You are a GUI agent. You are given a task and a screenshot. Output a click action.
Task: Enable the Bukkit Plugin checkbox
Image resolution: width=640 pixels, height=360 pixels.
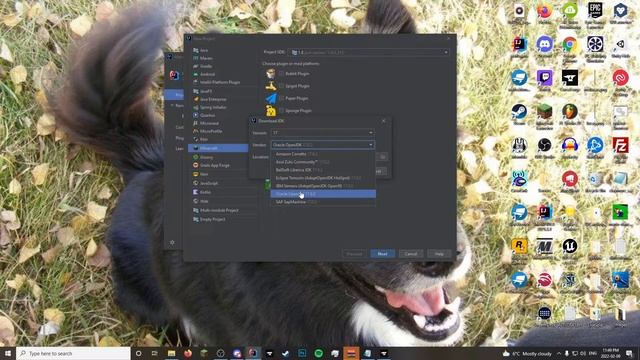(281, 73)
